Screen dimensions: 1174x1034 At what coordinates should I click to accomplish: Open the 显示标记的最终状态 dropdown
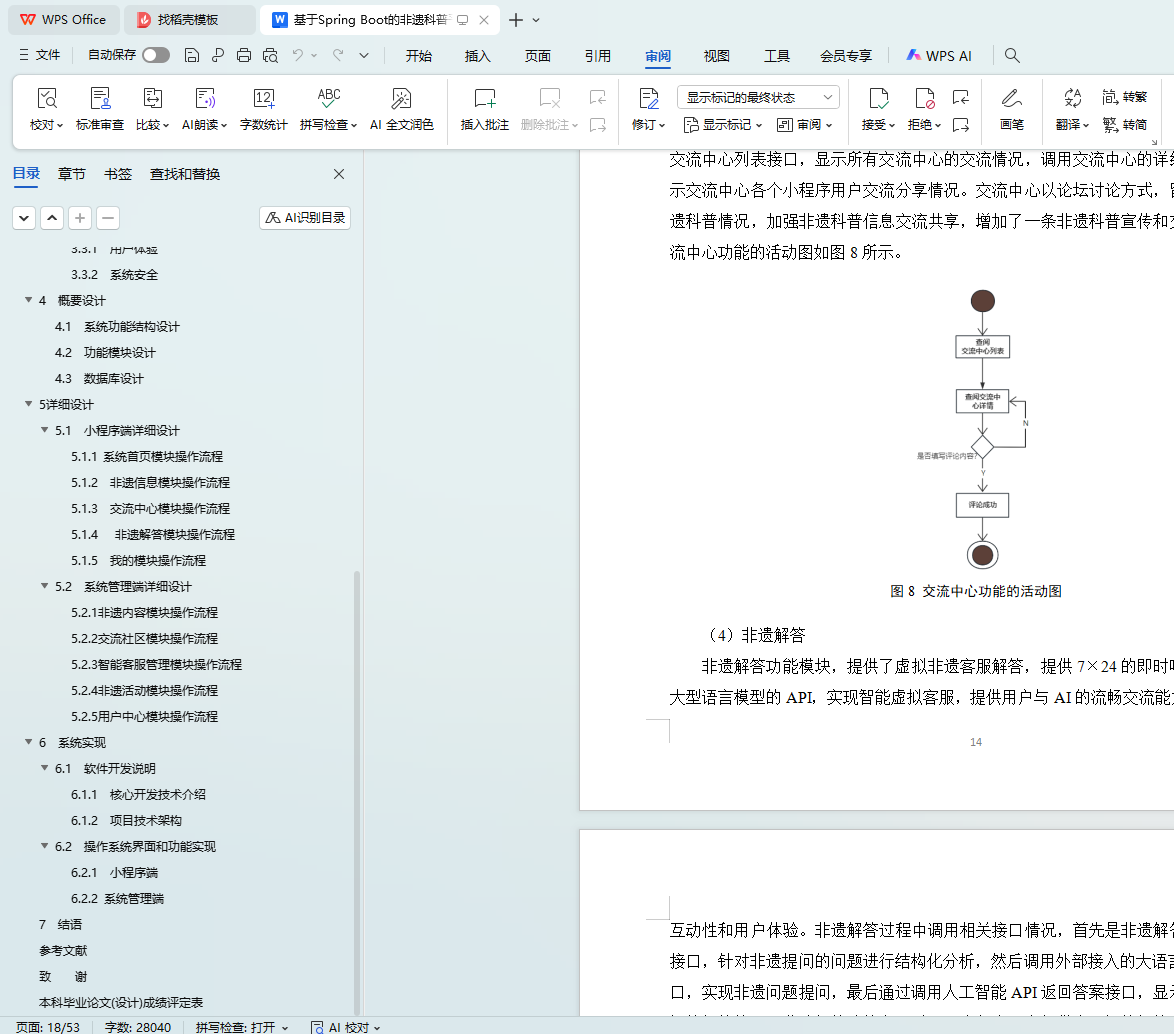[x=758, y=97]
